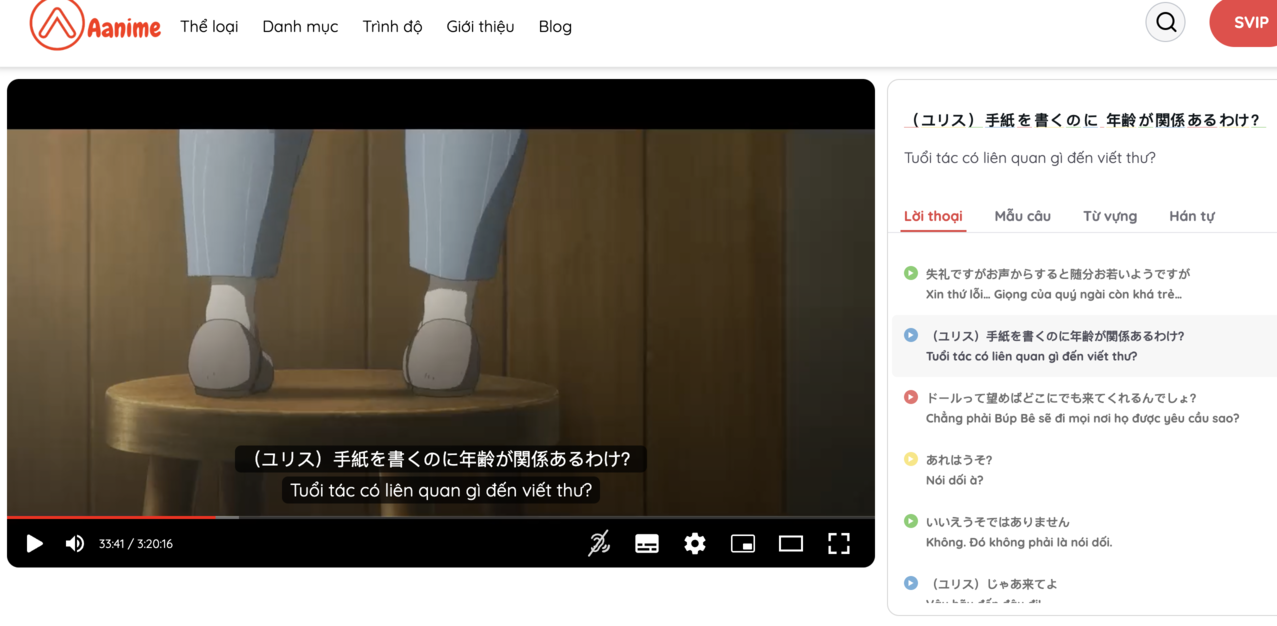Image resolution: width=1277 pixels, height=626 pixels.
Task: Open video settings gear
Action: [695, 544]
